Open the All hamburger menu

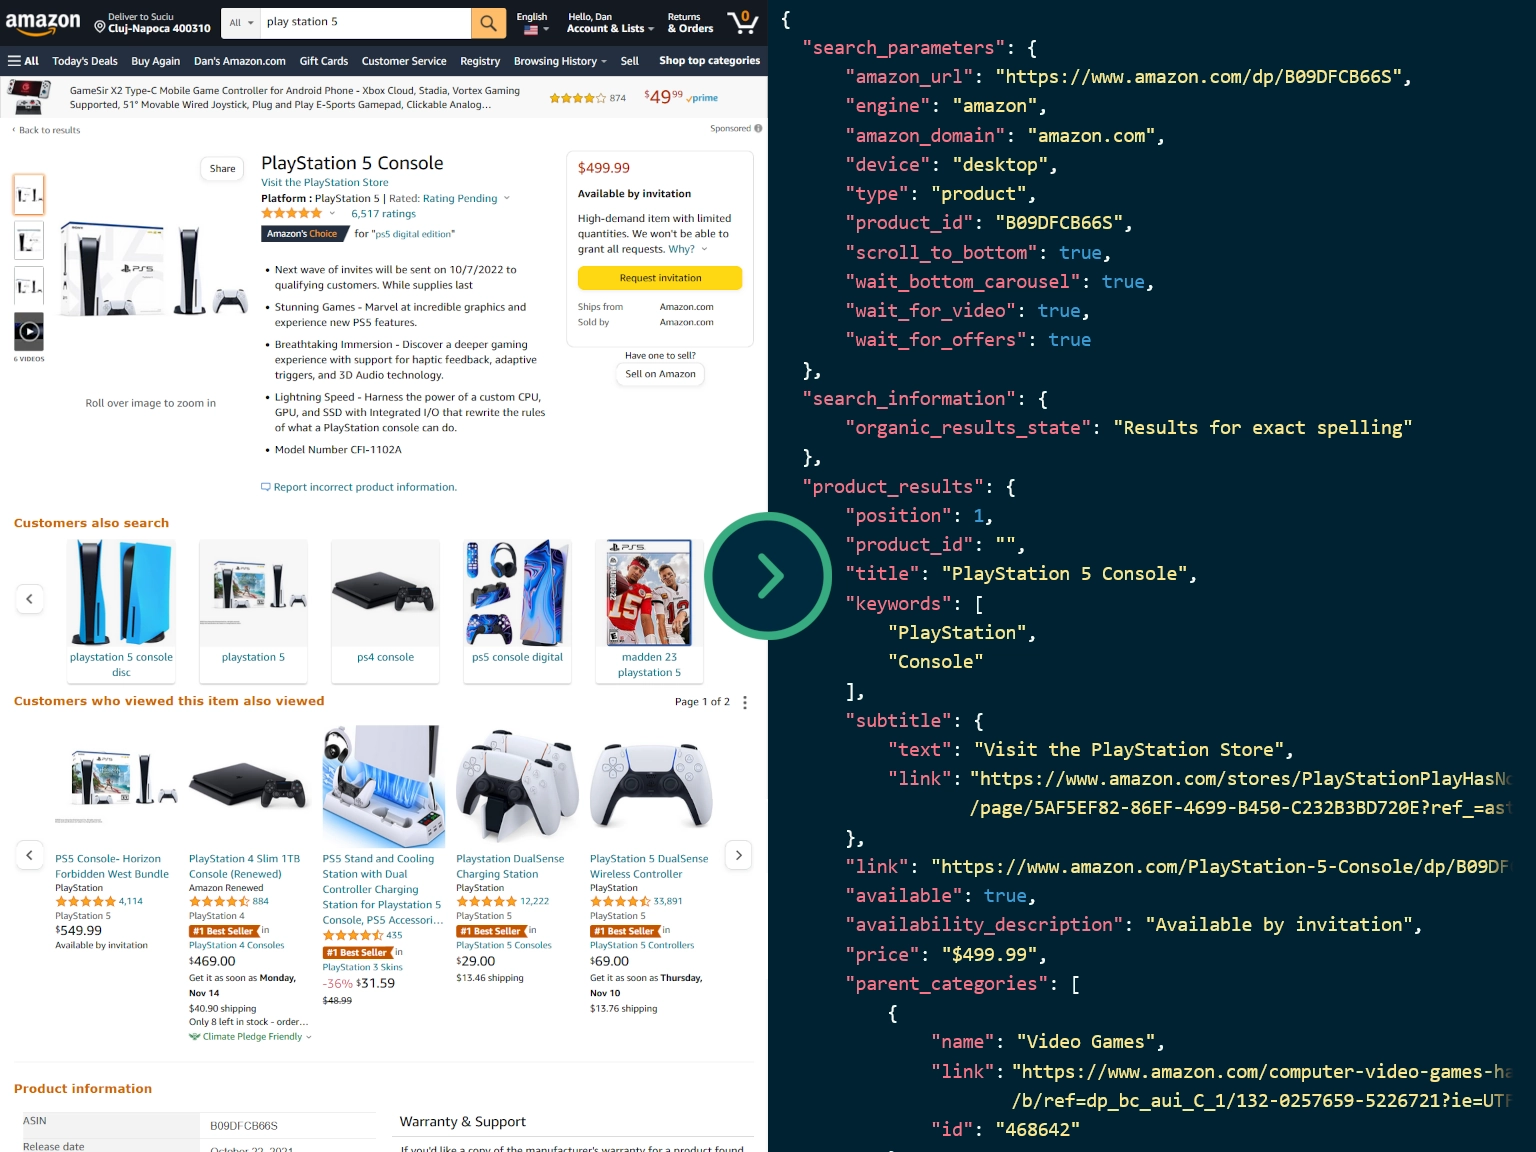[23, 61]
